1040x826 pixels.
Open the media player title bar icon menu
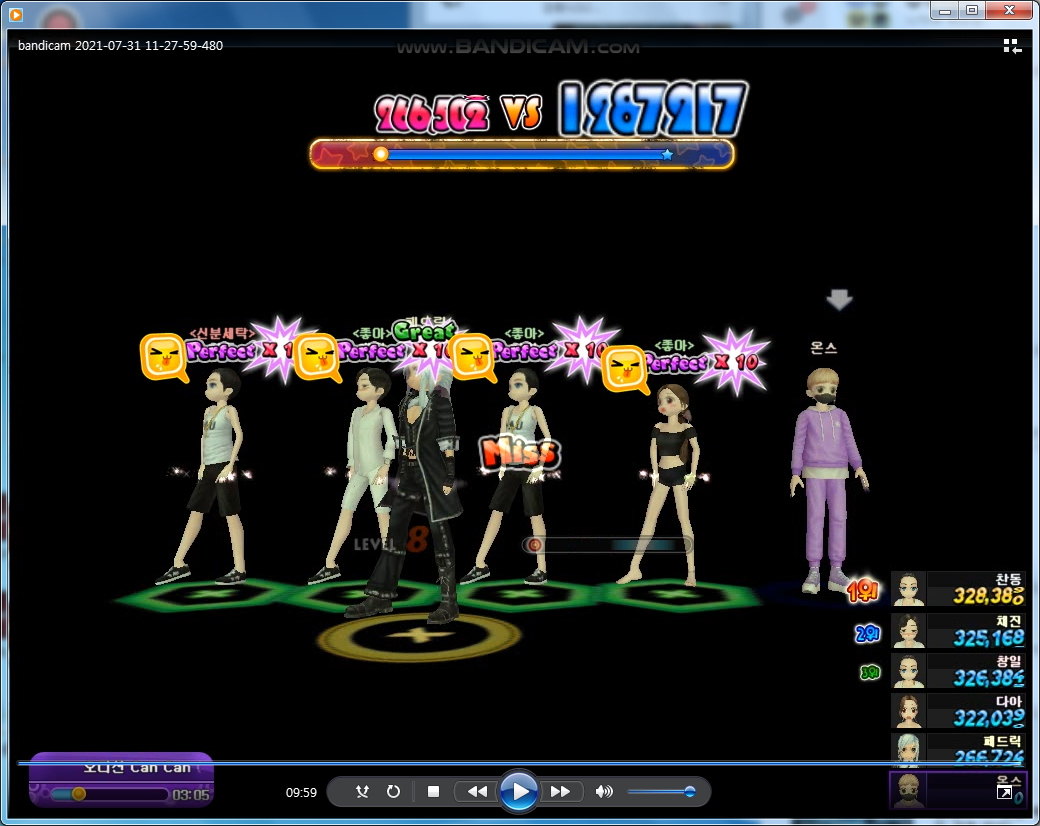pos(15,13)
